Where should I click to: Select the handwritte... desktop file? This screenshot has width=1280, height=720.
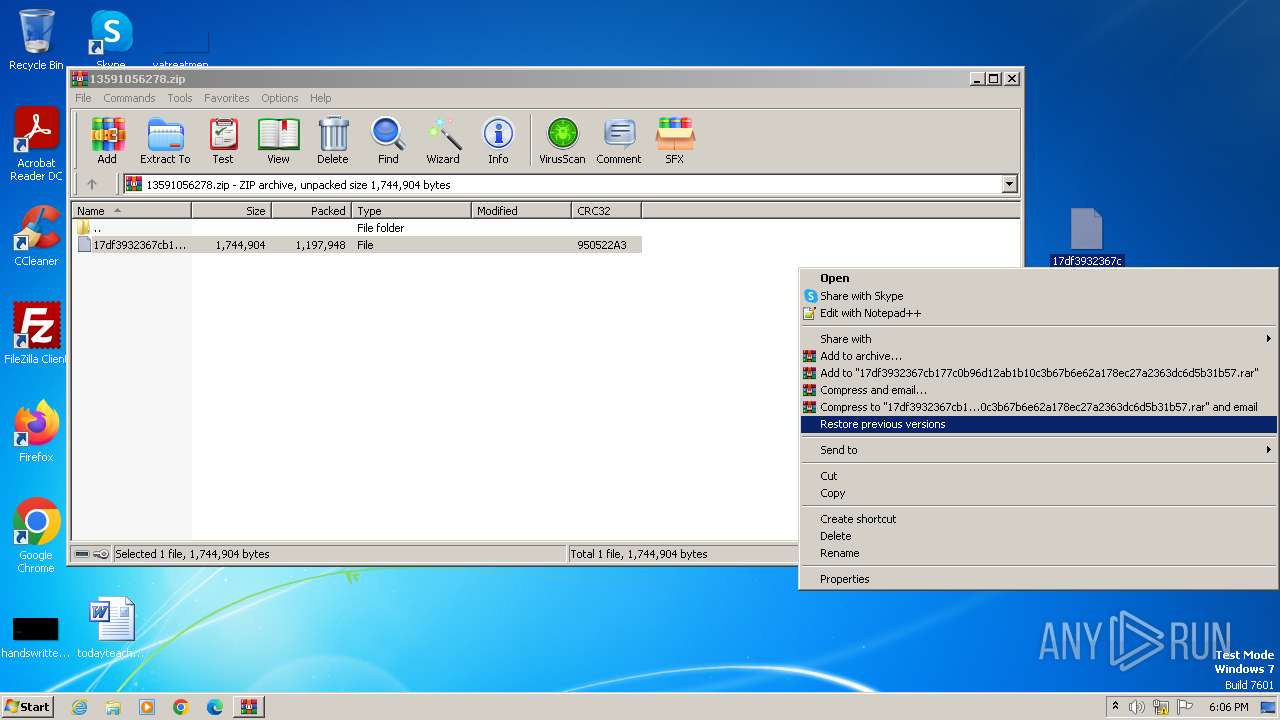tap(36, 636)
